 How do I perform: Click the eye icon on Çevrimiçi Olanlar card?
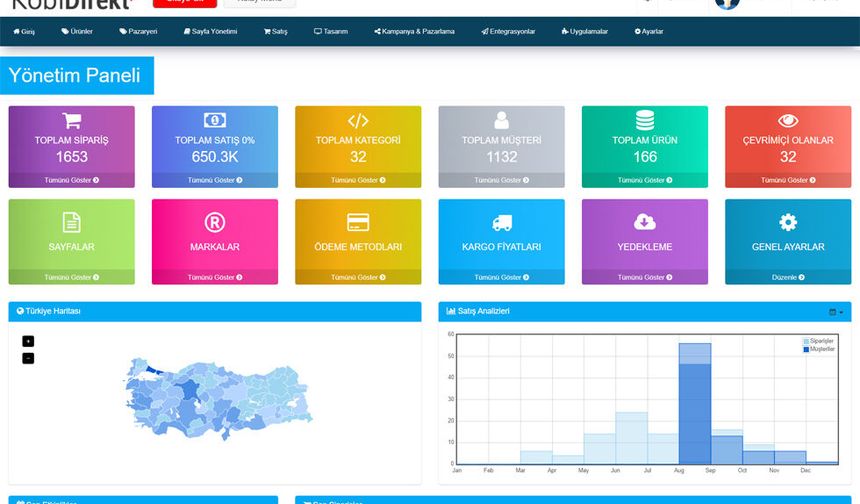tap(788, 120)
